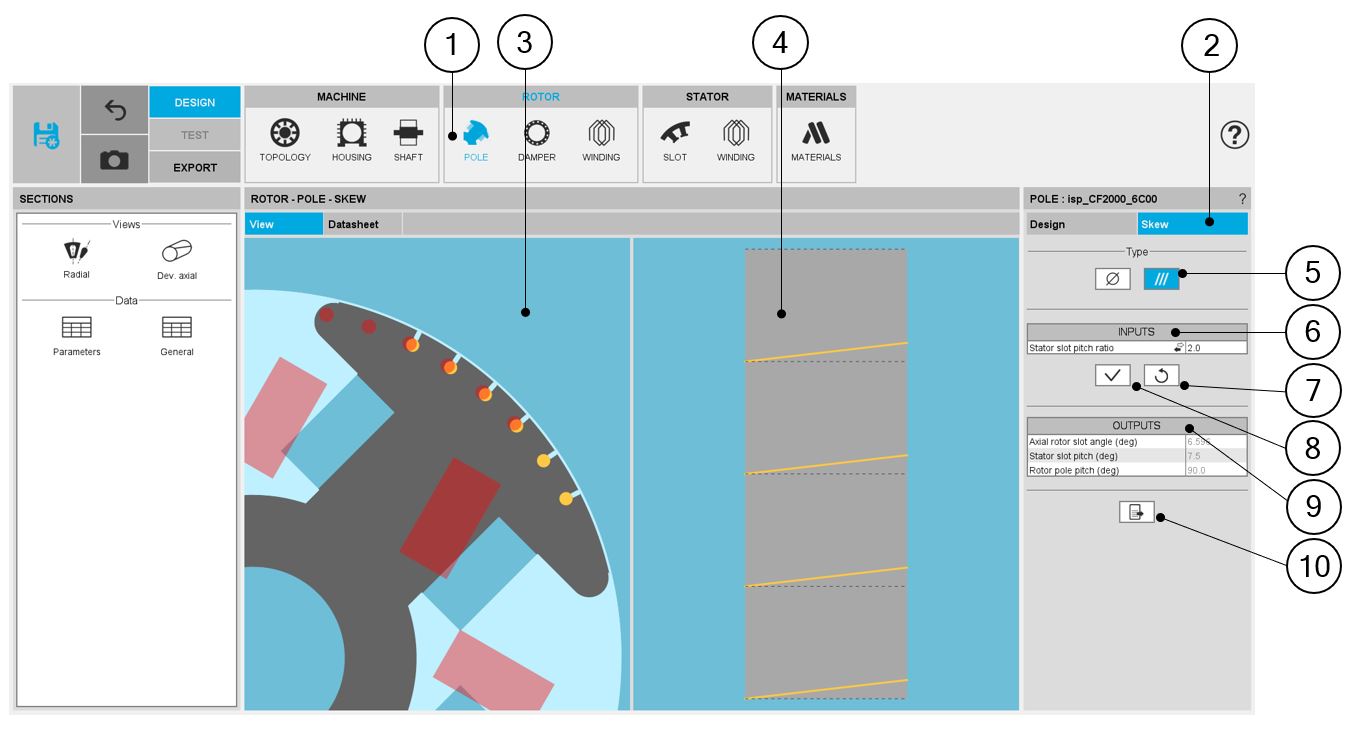This screenshot has width=1360, height=733.
Task: Select the continuous skew type option
Action: click(x=1161, y=280)
